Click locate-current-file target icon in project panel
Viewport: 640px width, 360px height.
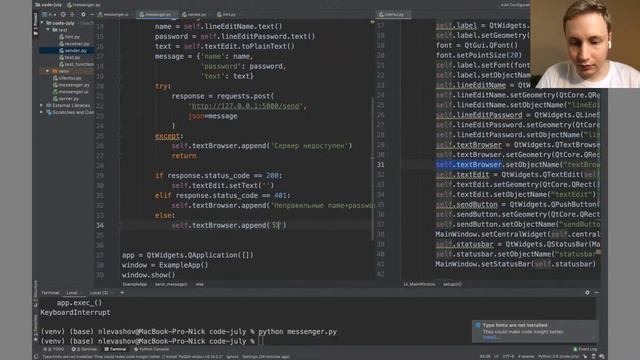coord(63,14)
